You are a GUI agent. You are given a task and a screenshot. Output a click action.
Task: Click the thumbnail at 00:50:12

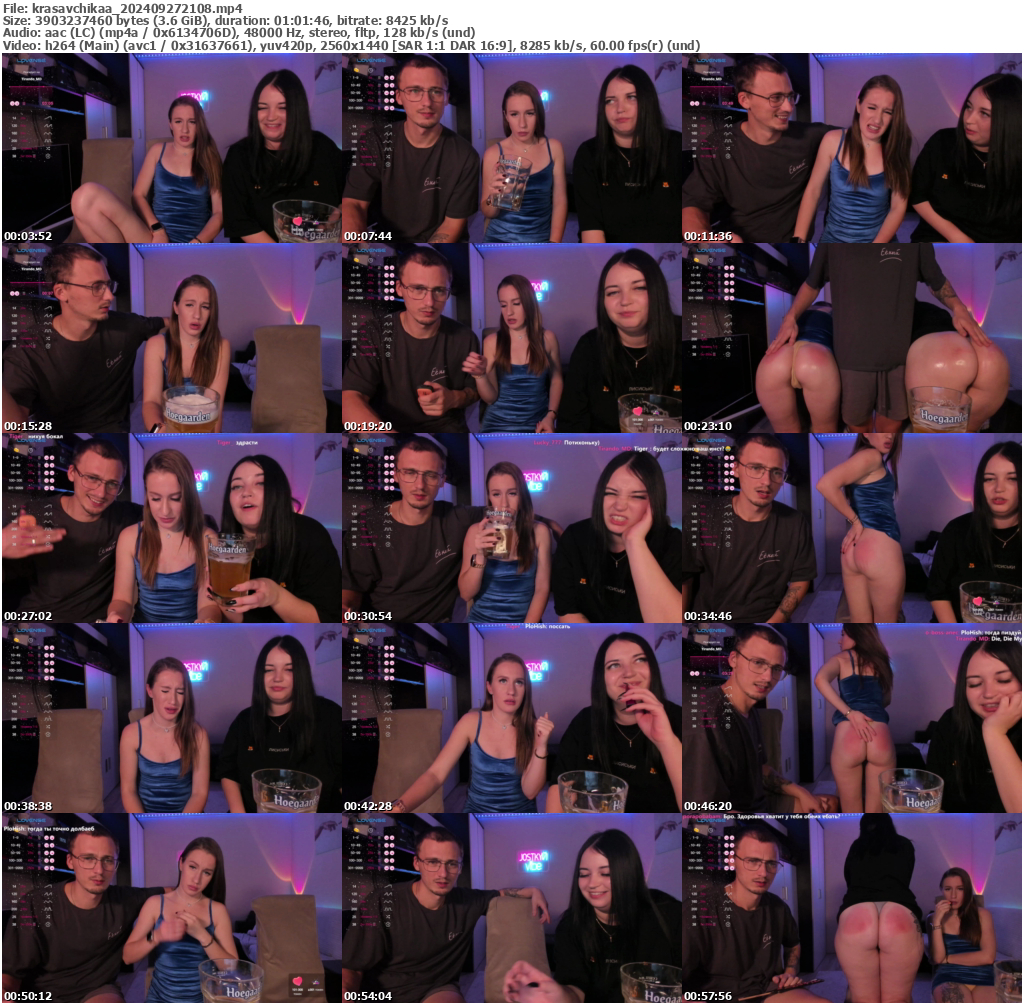[171, 908]
